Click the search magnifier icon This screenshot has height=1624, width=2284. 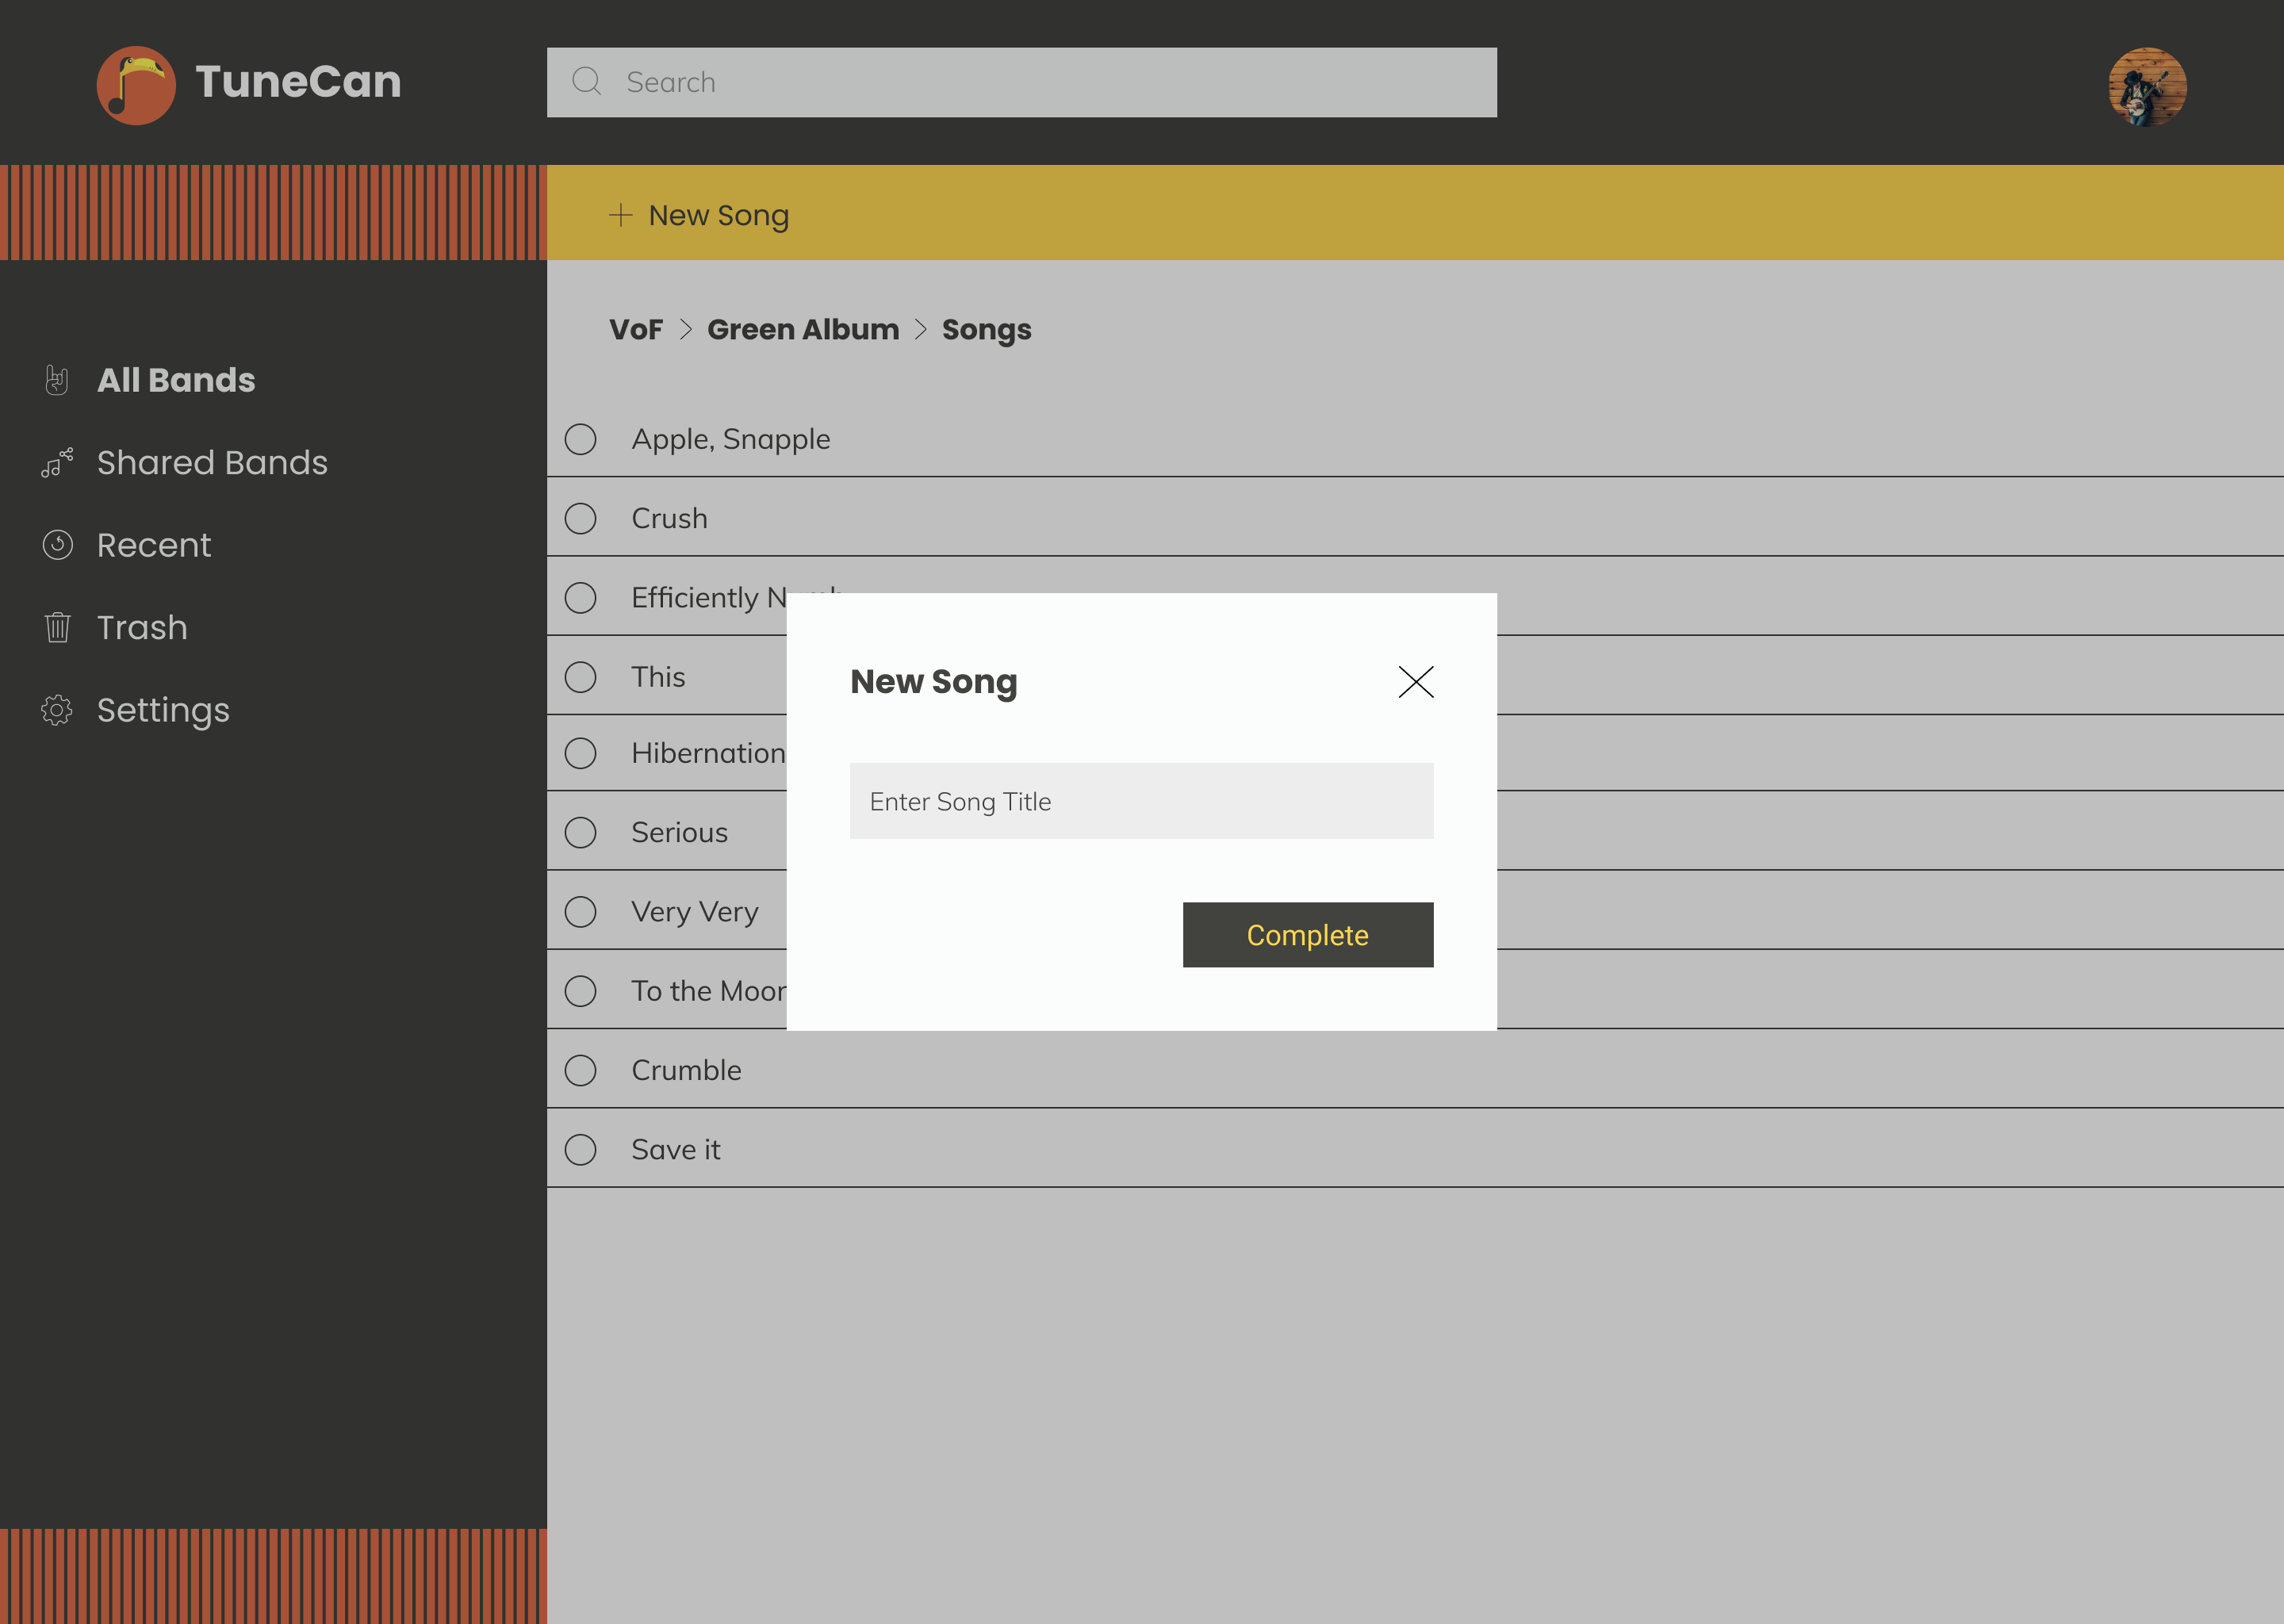click(587, 81)
